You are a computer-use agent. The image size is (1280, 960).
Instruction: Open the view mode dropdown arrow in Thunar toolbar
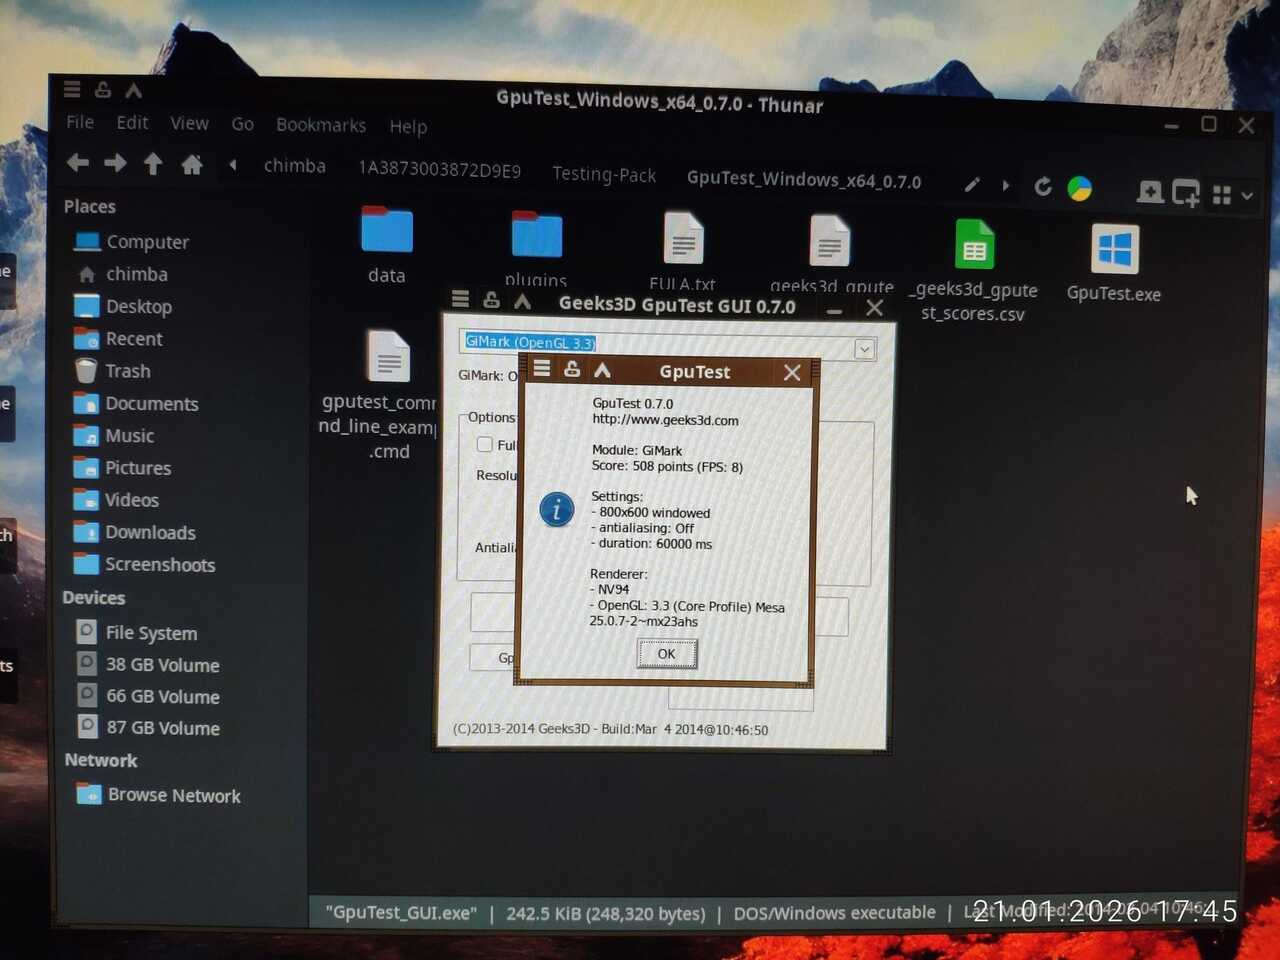1247,196
